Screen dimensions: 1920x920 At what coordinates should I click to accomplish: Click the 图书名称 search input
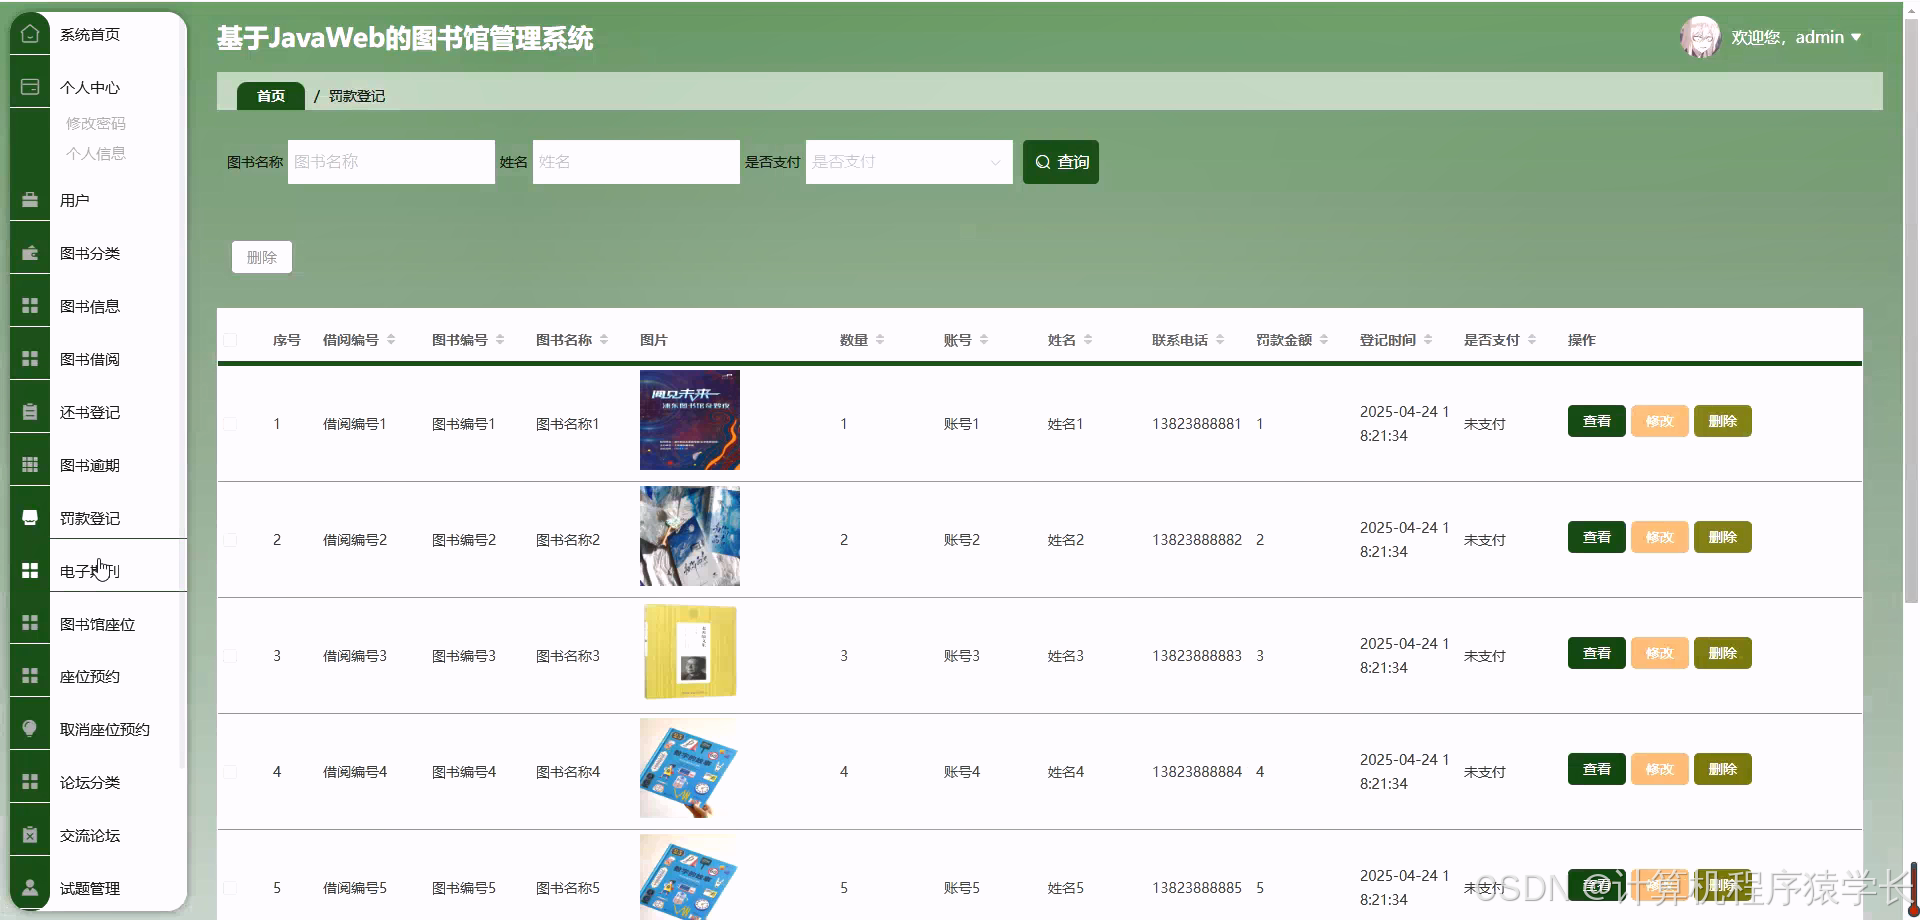(391, 162)
